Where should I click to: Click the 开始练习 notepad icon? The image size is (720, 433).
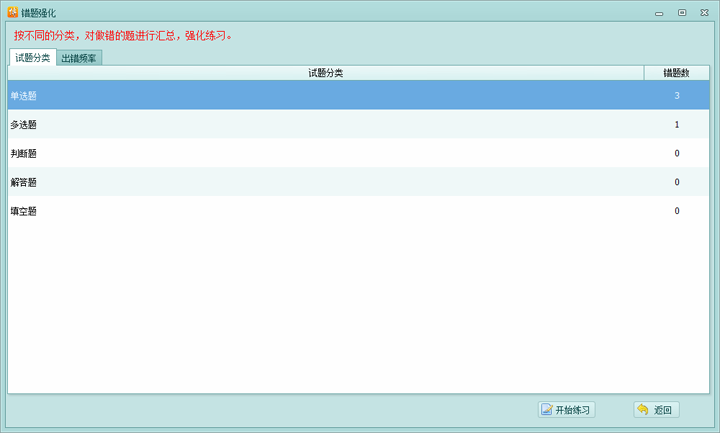pos(547,410)
